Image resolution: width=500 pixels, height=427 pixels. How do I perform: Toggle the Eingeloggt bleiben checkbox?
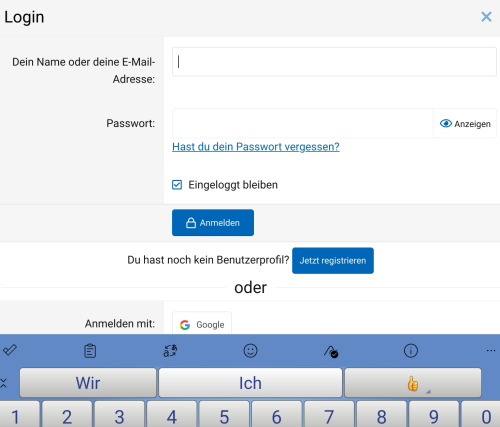pyautogui.click(x=177, y=185)
